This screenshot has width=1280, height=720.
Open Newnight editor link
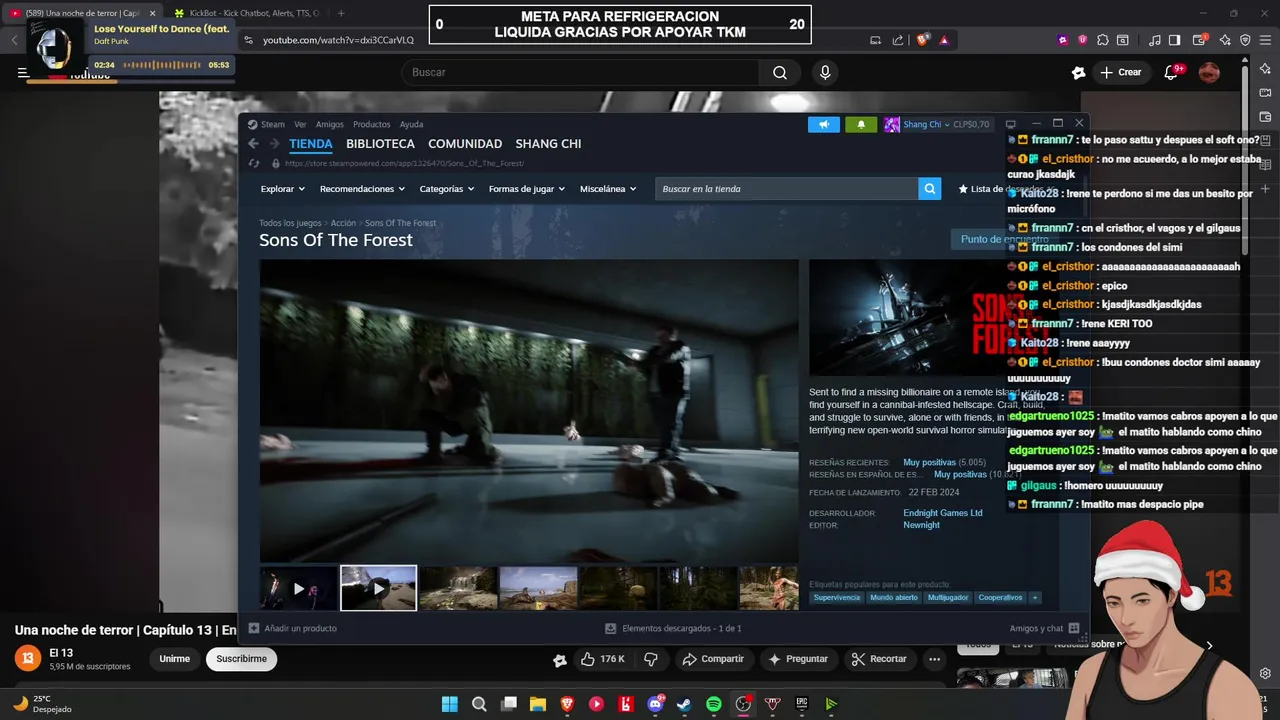pos(921,525)
